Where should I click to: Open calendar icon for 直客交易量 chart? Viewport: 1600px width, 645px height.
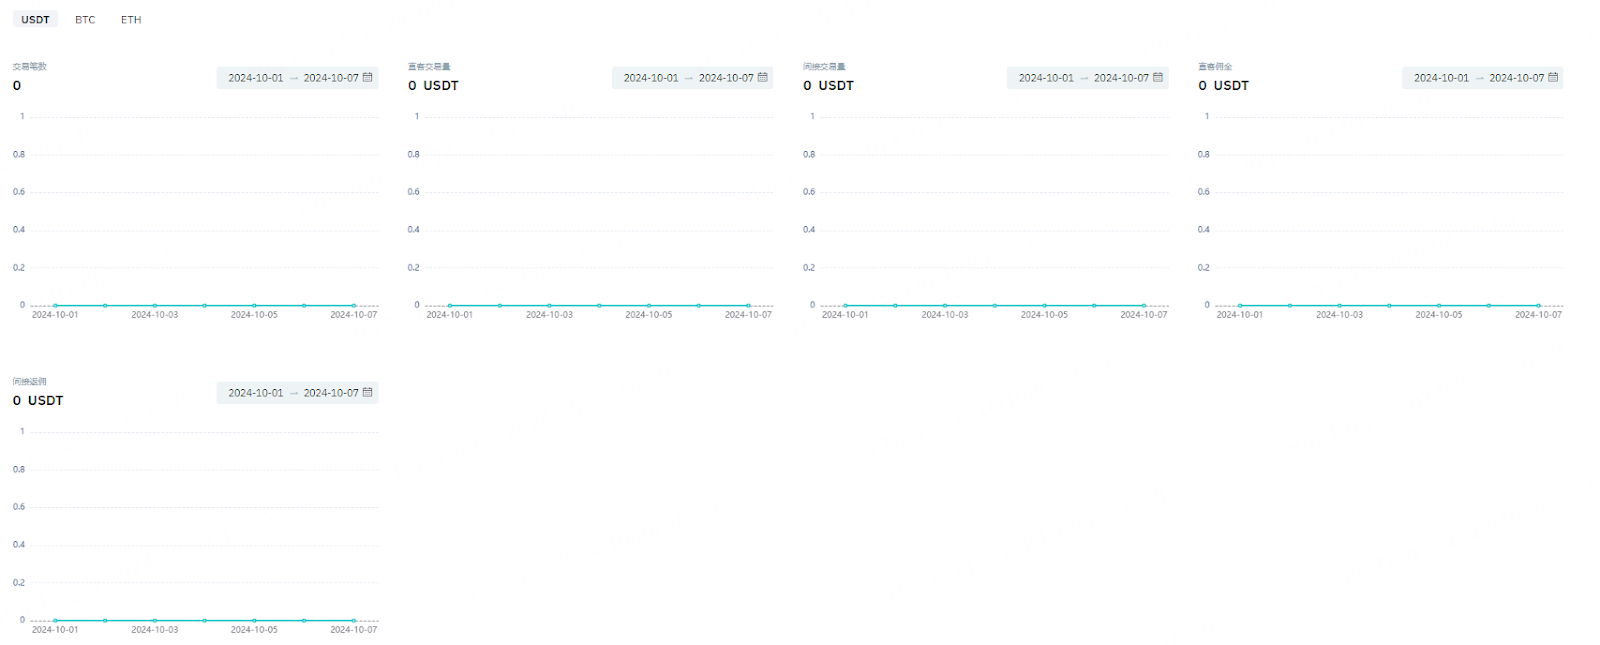pyautogui.click(x=762, y=77)
